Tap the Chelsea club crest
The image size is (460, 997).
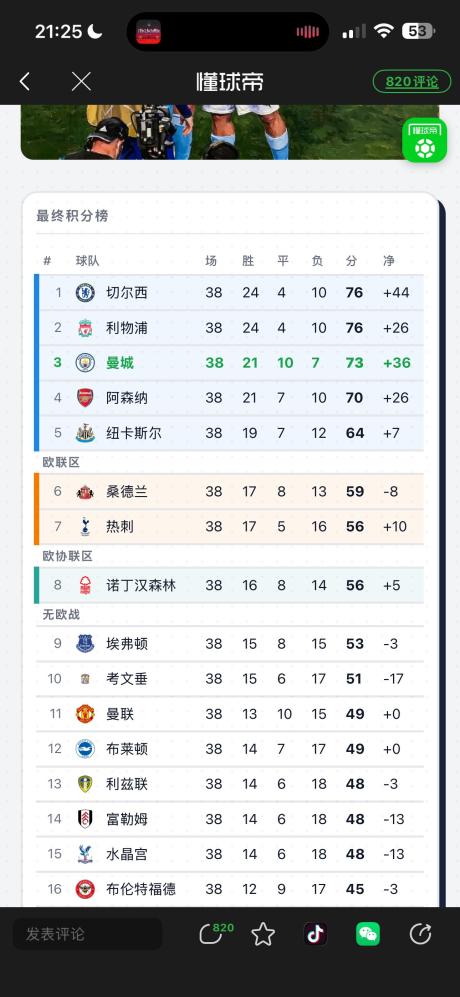coord(85,292)
